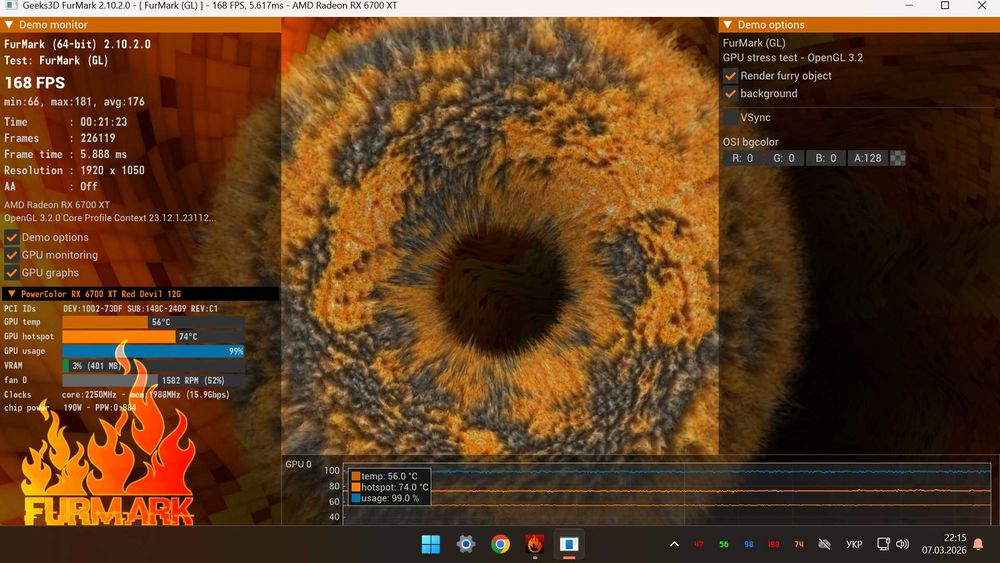Click the hotspot: 74.0 °C graph legend
The image size is (1000, 563).
point(390,487)
